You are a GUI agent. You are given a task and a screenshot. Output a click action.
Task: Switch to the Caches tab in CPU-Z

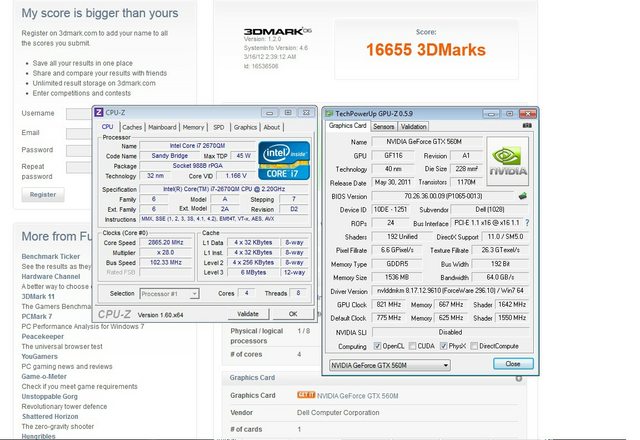click(x=132, y=127)
